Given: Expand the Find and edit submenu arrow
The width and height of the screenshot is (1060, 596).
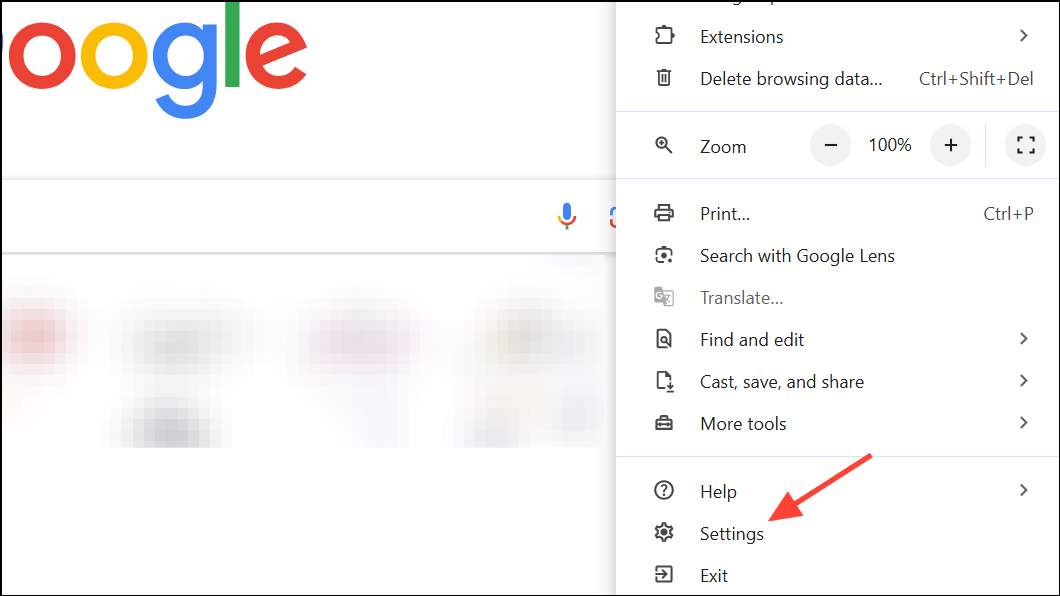Looking at the screenshot, I should tap(1023, 340).
